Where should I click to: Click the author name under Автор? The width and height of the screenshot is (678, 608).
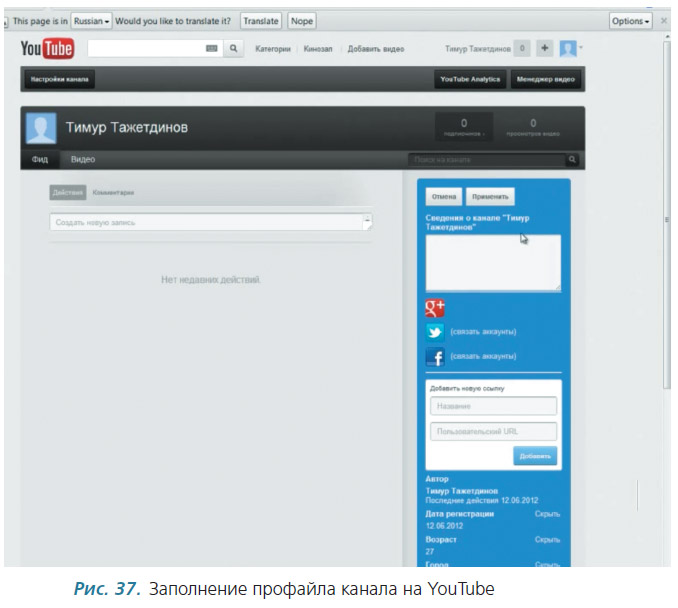[462, 491]
